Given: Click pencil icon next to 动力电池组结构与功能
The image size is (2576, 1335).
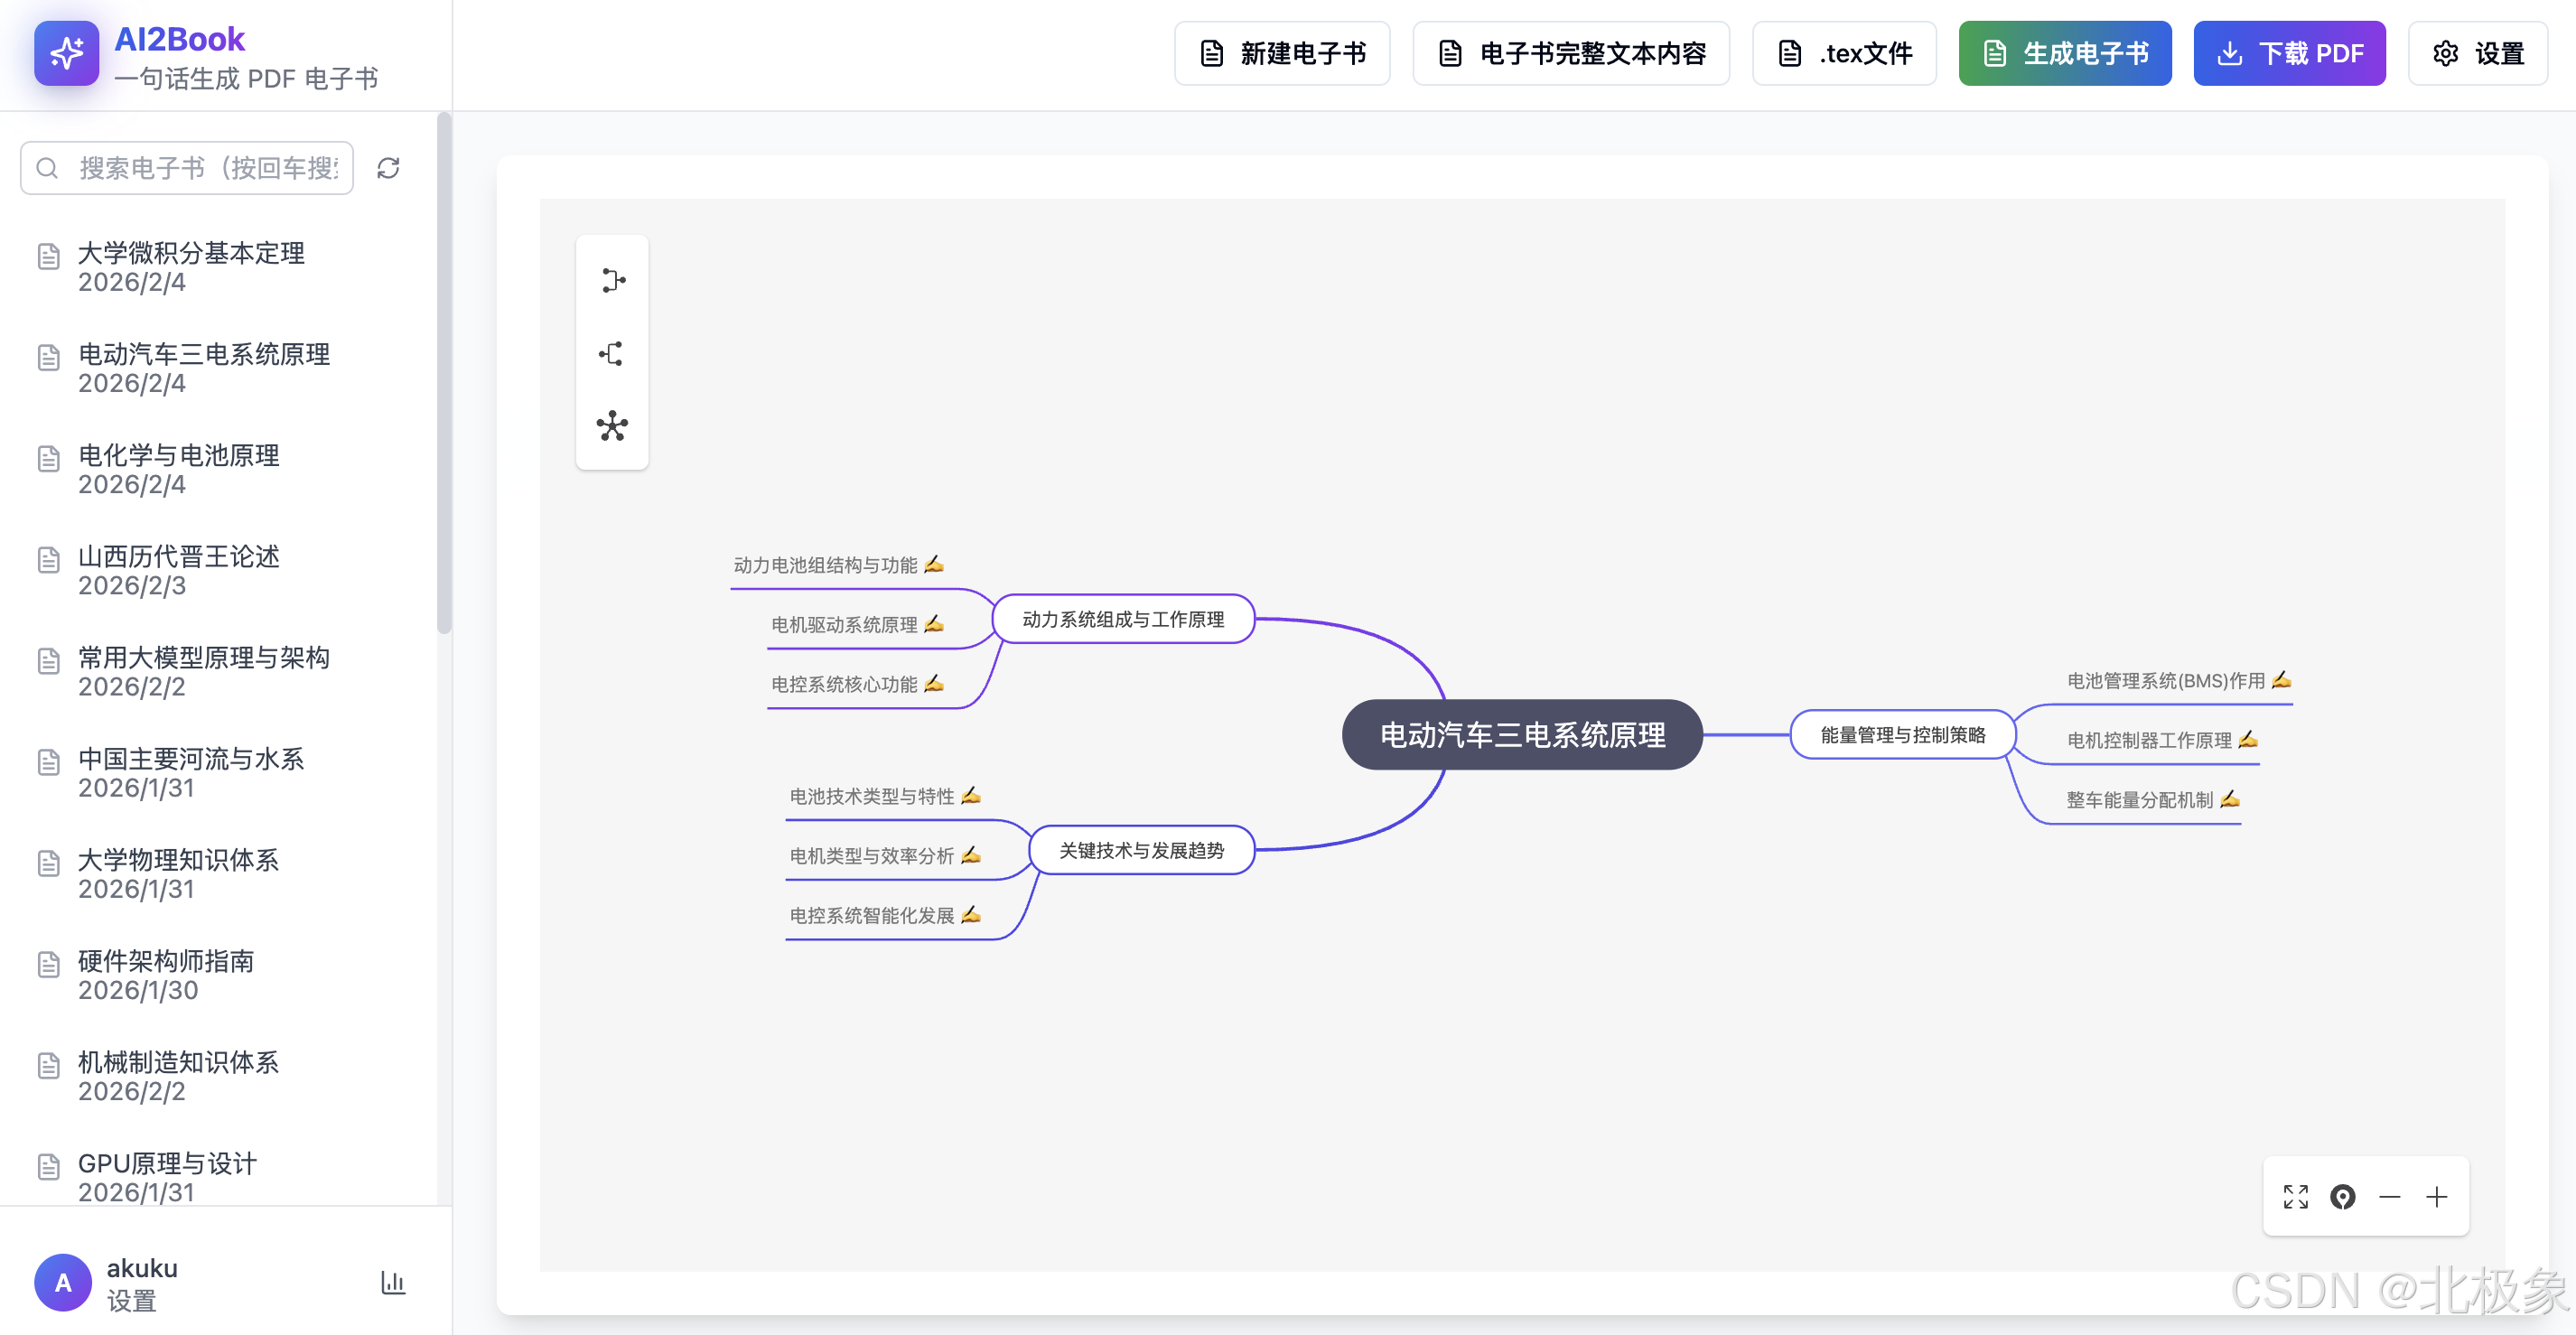Looking at the screenshot, I should 934,564.
